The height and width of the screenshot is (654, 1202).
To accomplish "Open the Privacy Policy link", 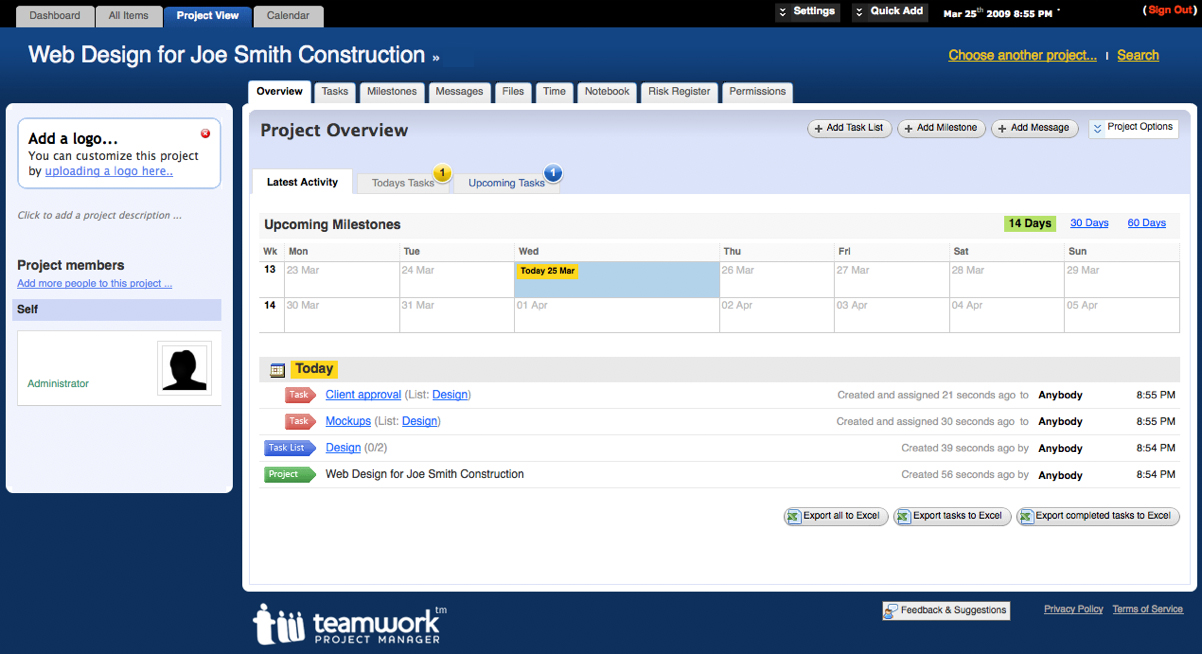I will click(1073, 609).
